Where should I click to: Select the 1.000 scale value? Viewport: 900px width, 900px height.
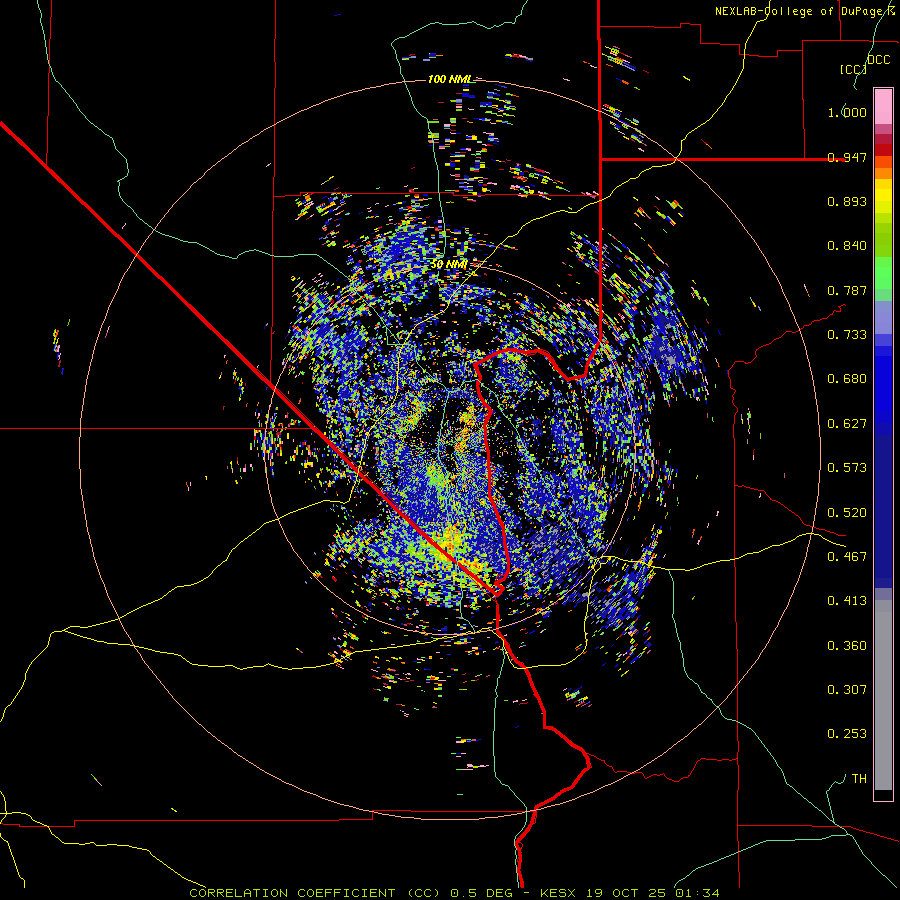tap(847, 112)
